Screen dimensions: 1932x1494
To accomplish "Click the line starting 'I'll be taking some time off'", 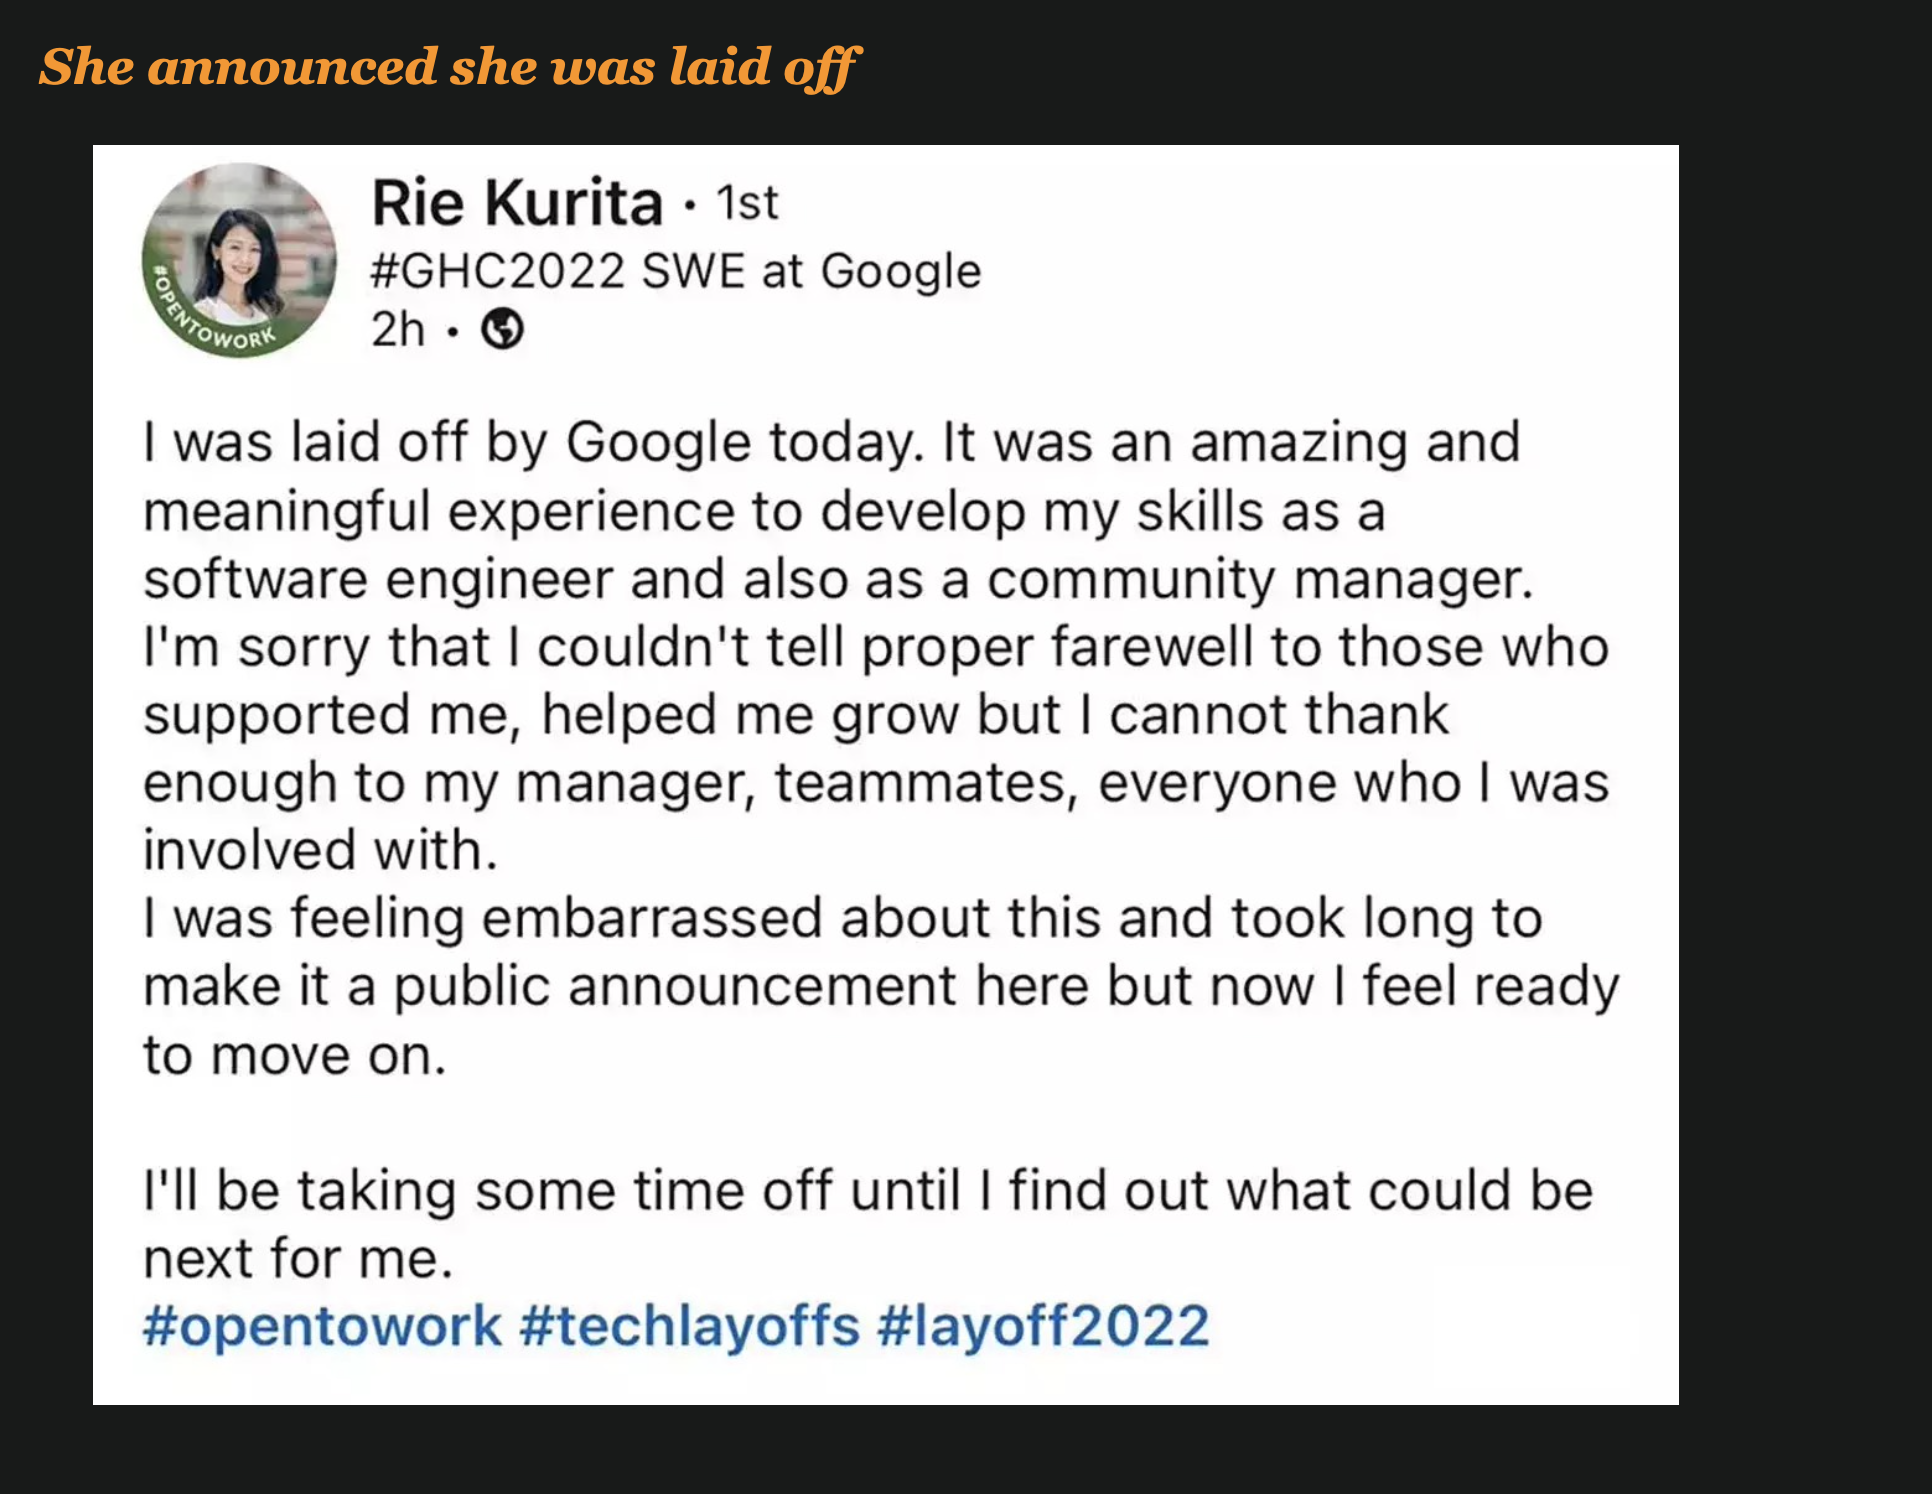I will click(x=868, y=1191).
